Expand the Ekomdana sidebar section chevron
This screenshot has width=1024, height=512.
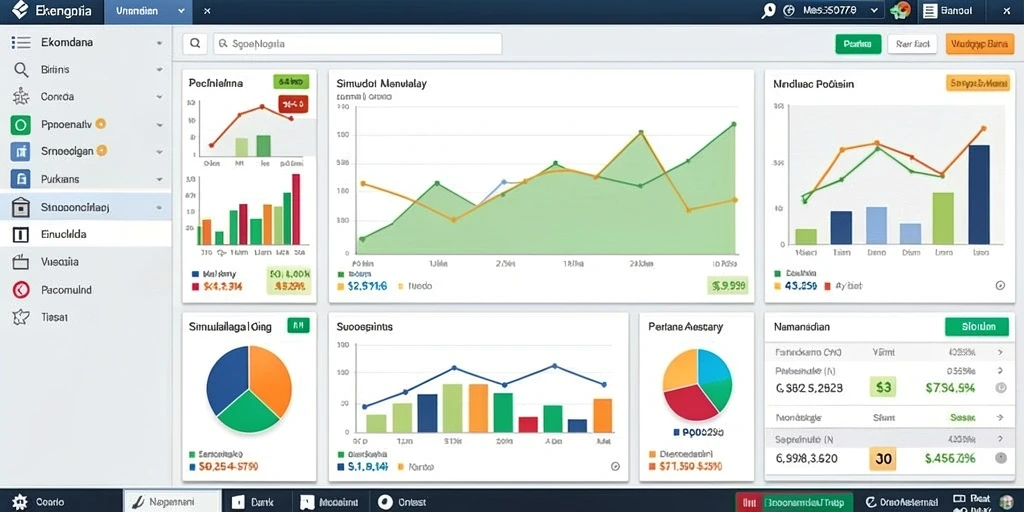click(x=159, y=43)
